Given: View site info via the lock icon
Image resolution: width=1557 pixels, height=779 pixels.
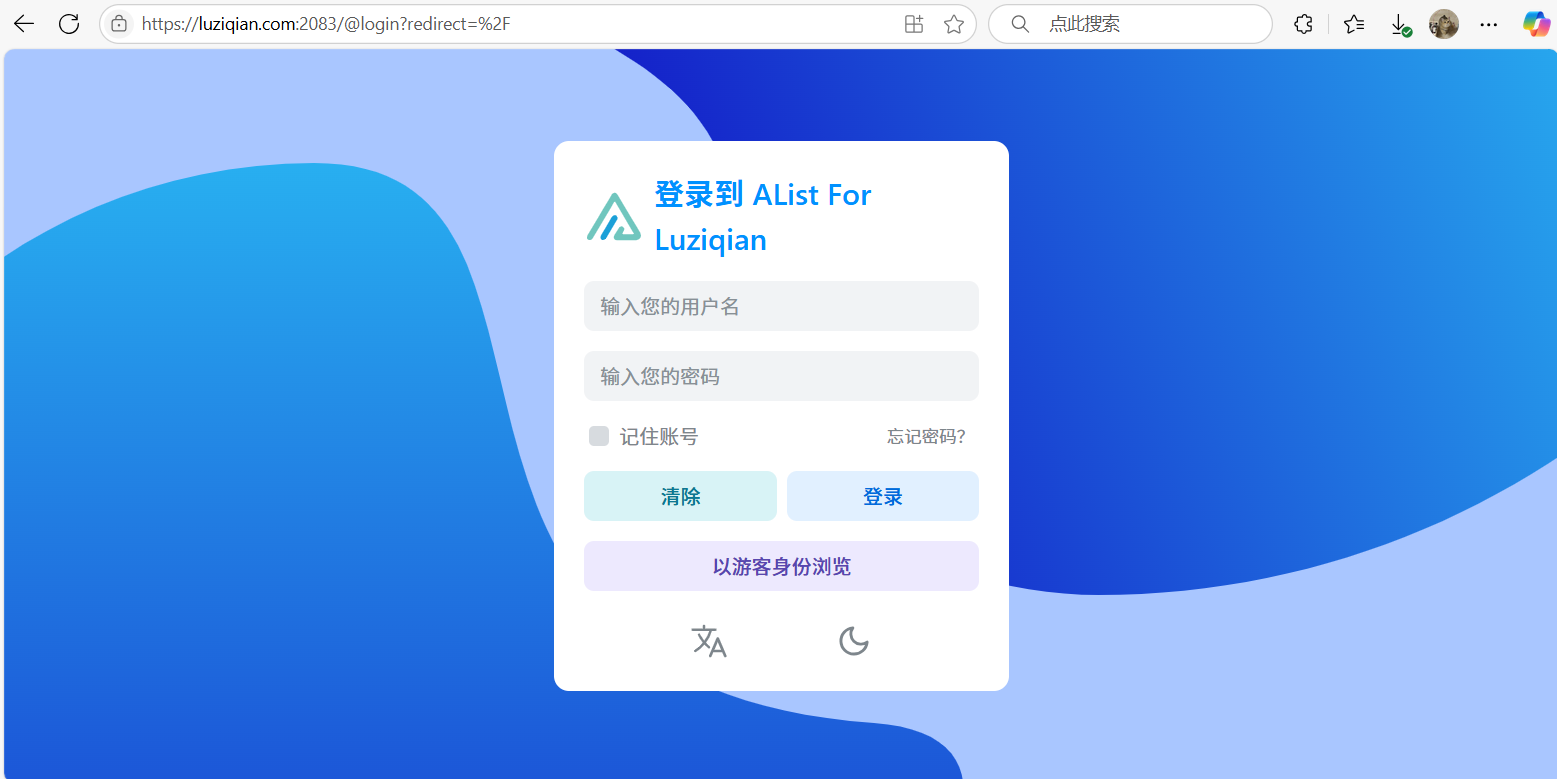Looking at the screenshot, I should (x=119, y=24).
